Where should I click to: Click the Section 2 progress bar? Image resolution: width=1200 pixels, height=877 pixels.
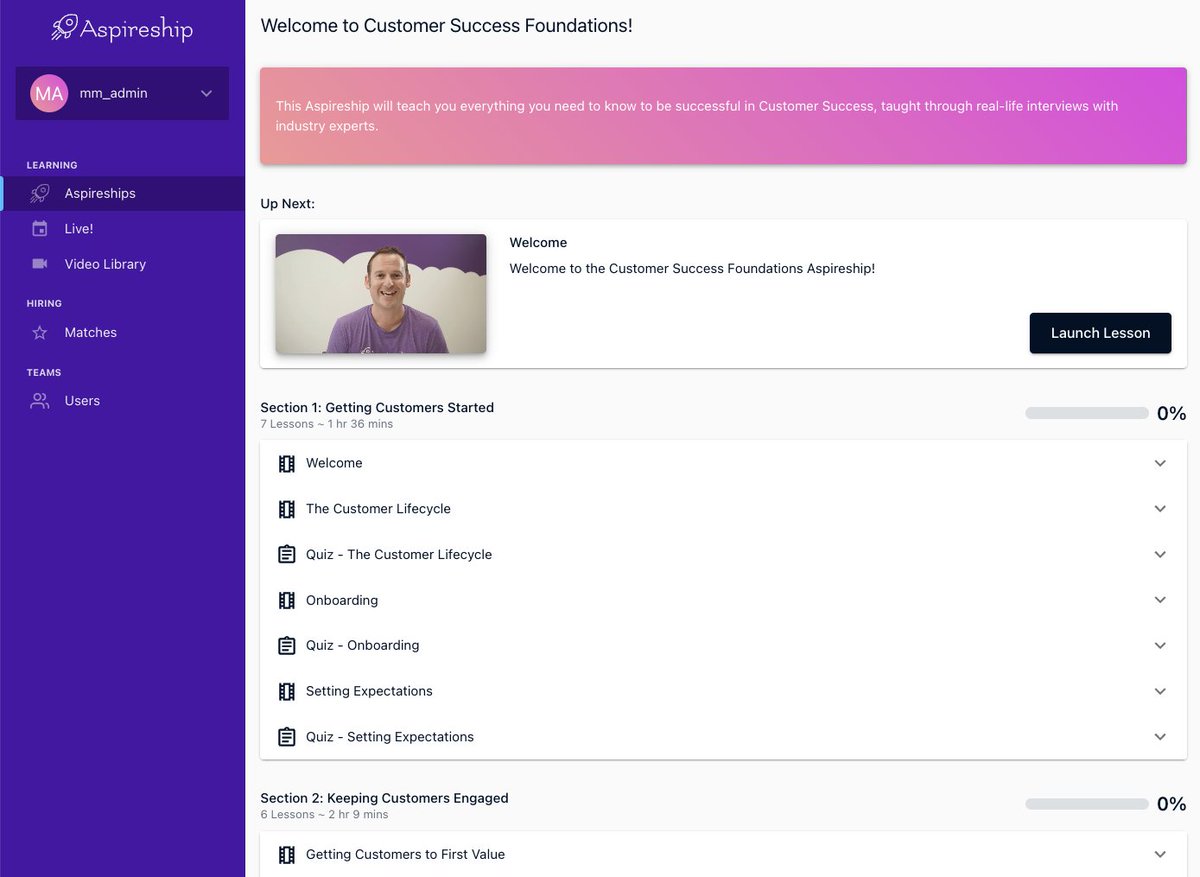coord(1087,804)
